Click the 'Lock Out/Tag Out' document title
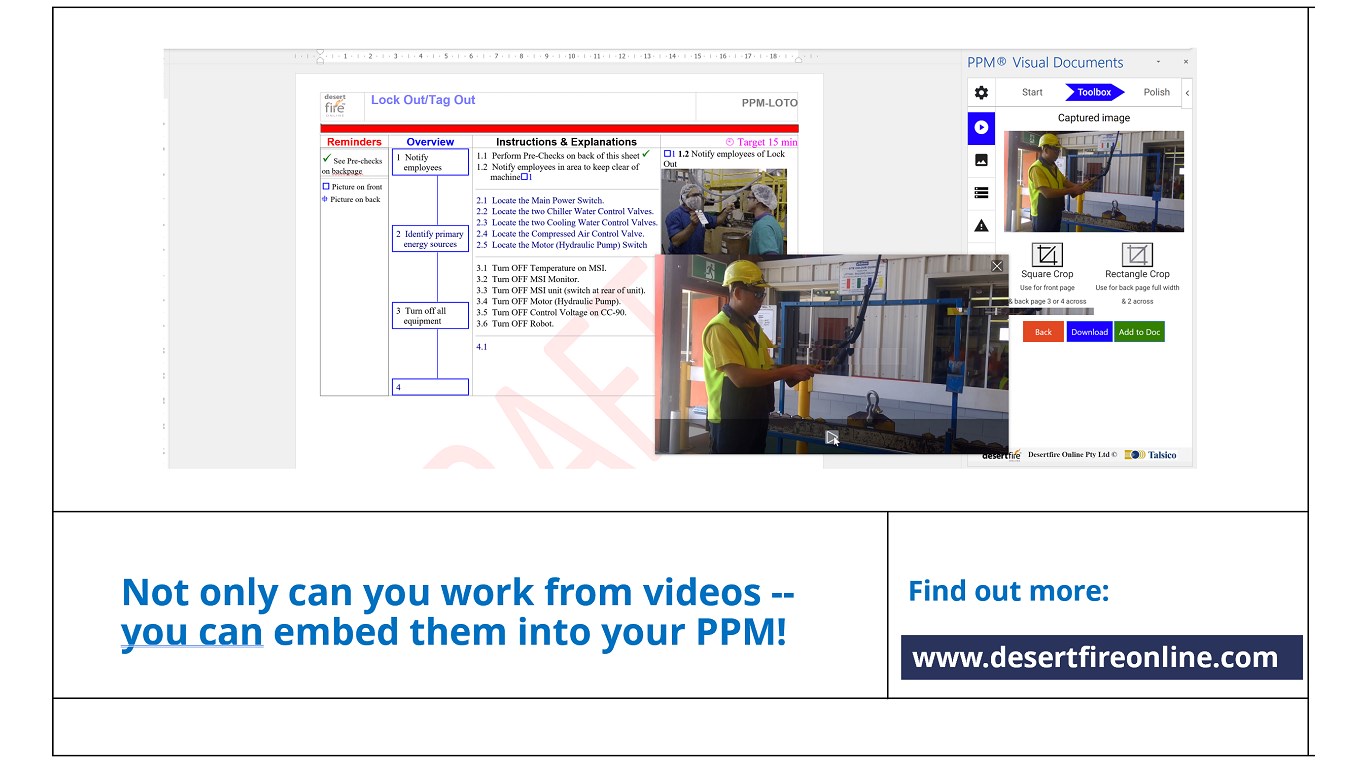Image resolution: width=1366 pixels, height=768 pixels. pyautogui.click(x=423, y=100)
